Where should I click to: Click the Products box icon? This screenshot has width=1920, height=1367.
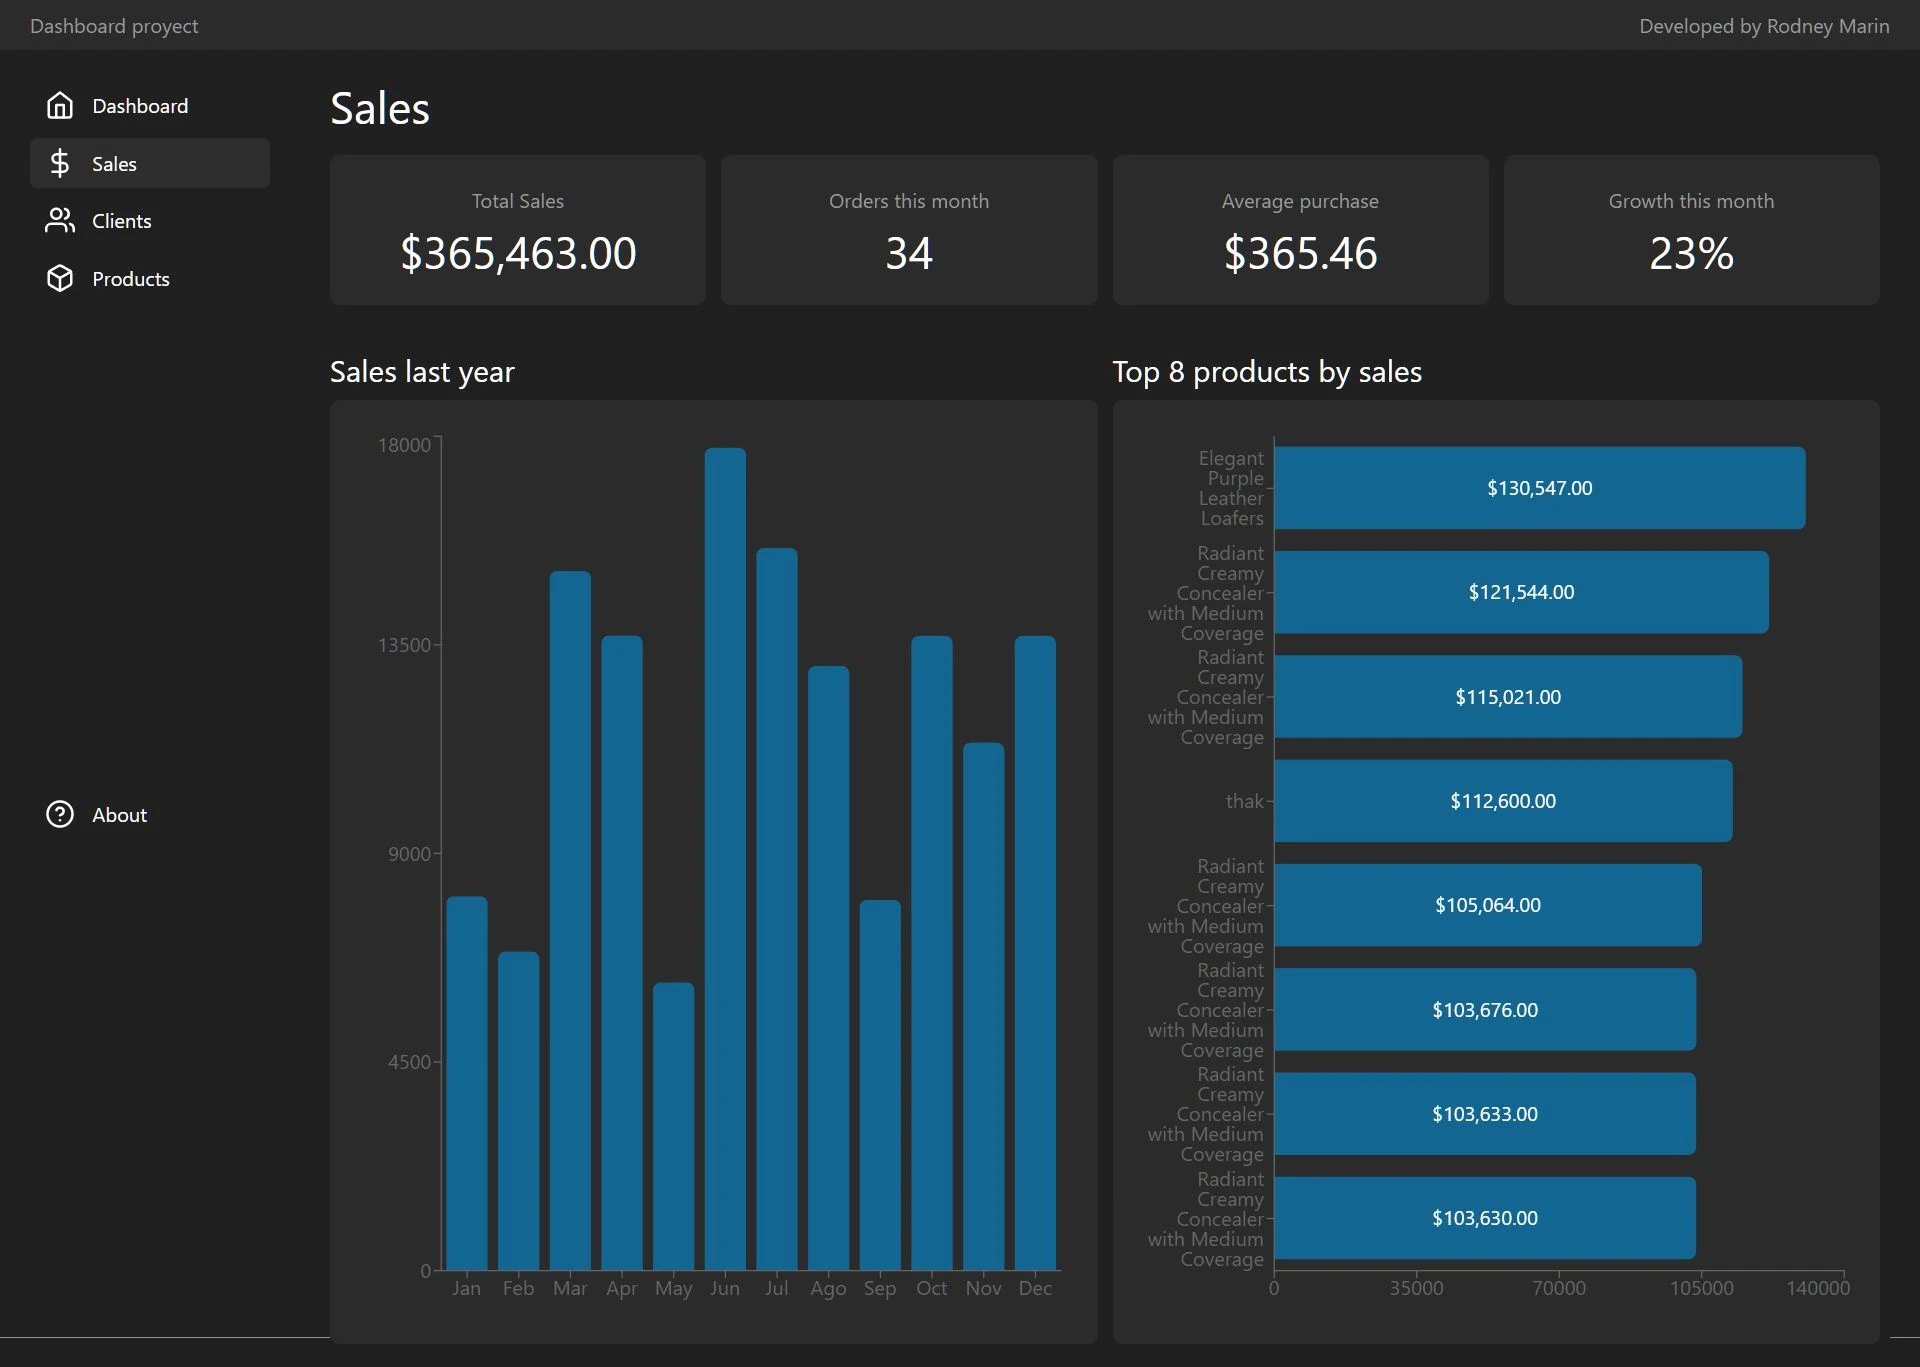point(60,279)
